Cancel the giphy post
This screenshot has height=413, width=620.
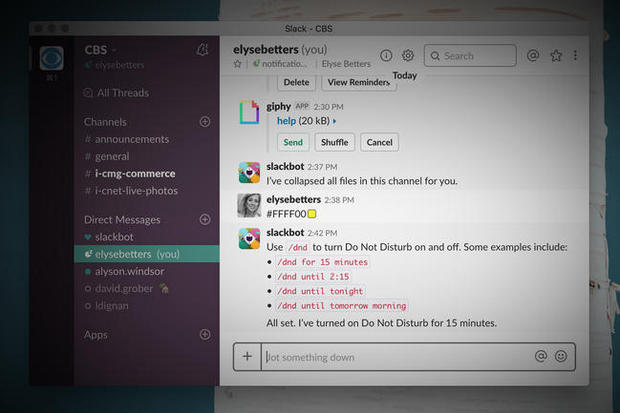point(380,142)
